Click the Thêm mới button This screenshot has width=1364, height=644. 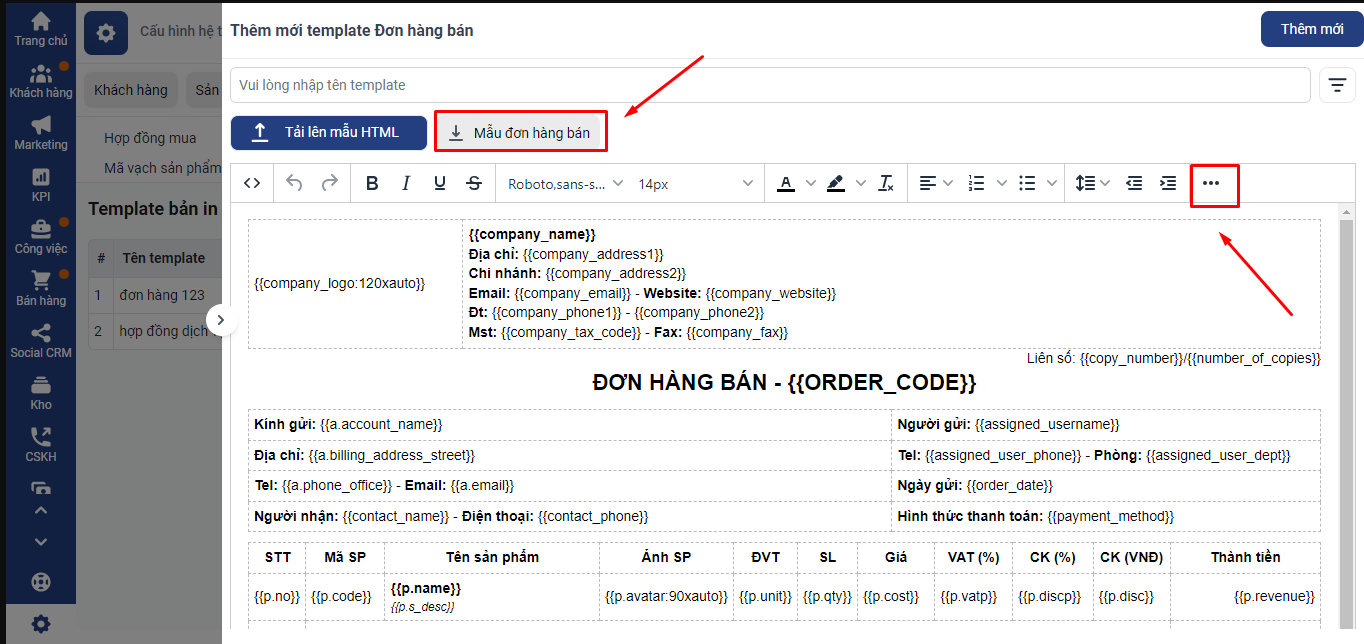(1311, 29)
